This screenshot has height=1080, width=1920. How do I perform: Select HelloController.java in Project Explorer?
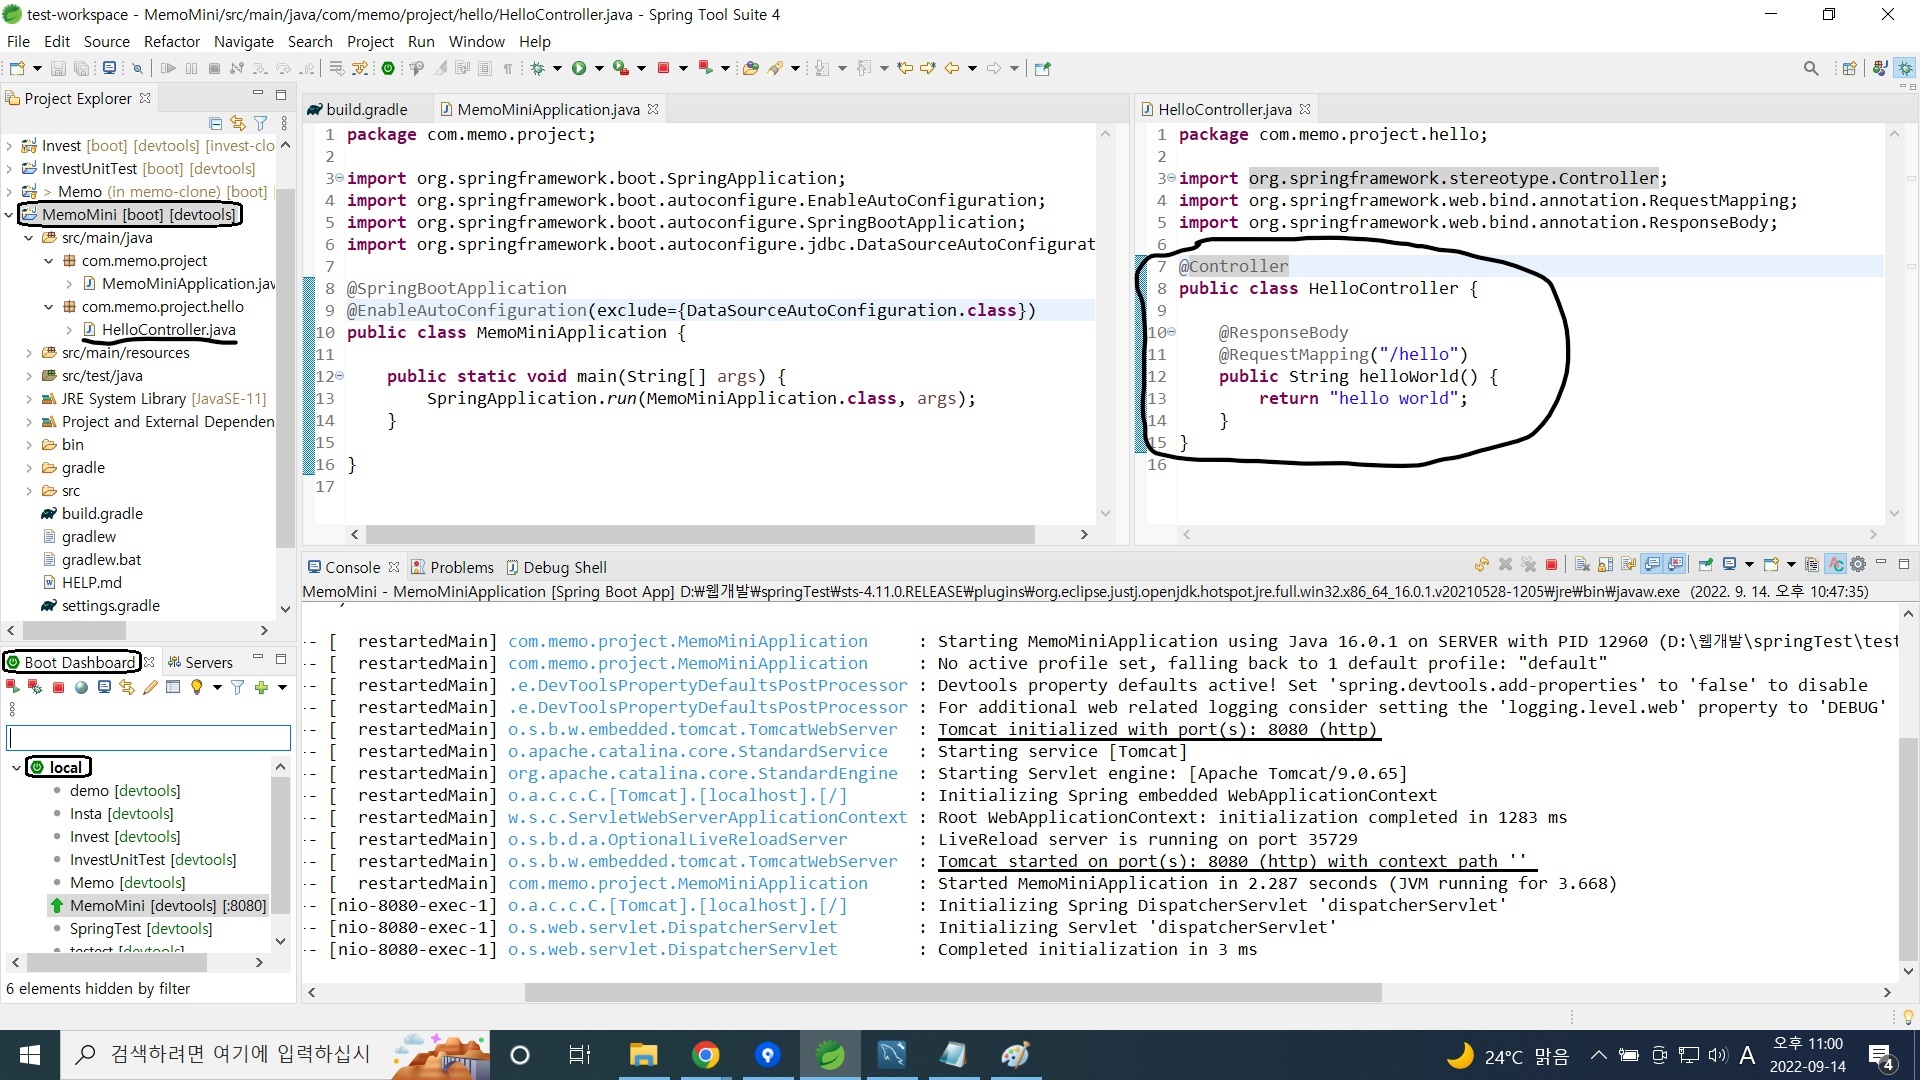pyautogui.click(x=168, y=330)
